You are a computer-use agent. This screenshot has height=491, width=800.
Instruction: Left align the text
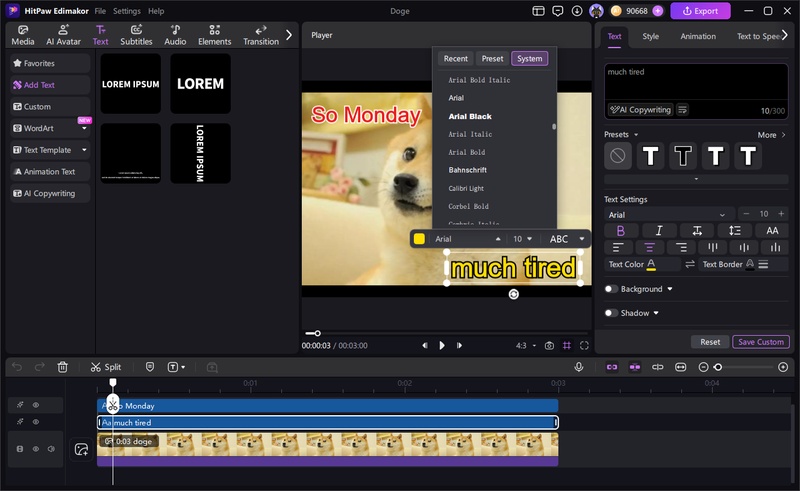pos(618,248)
